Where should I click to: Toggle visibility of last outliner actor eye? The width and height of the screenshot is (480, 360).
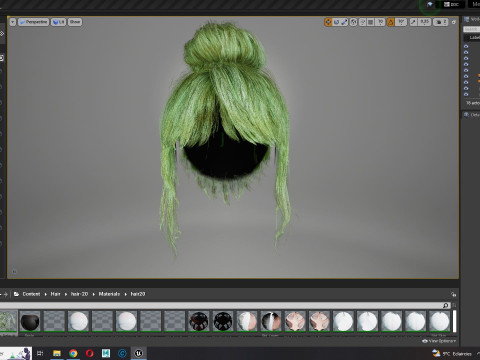(x=466, y=94)
